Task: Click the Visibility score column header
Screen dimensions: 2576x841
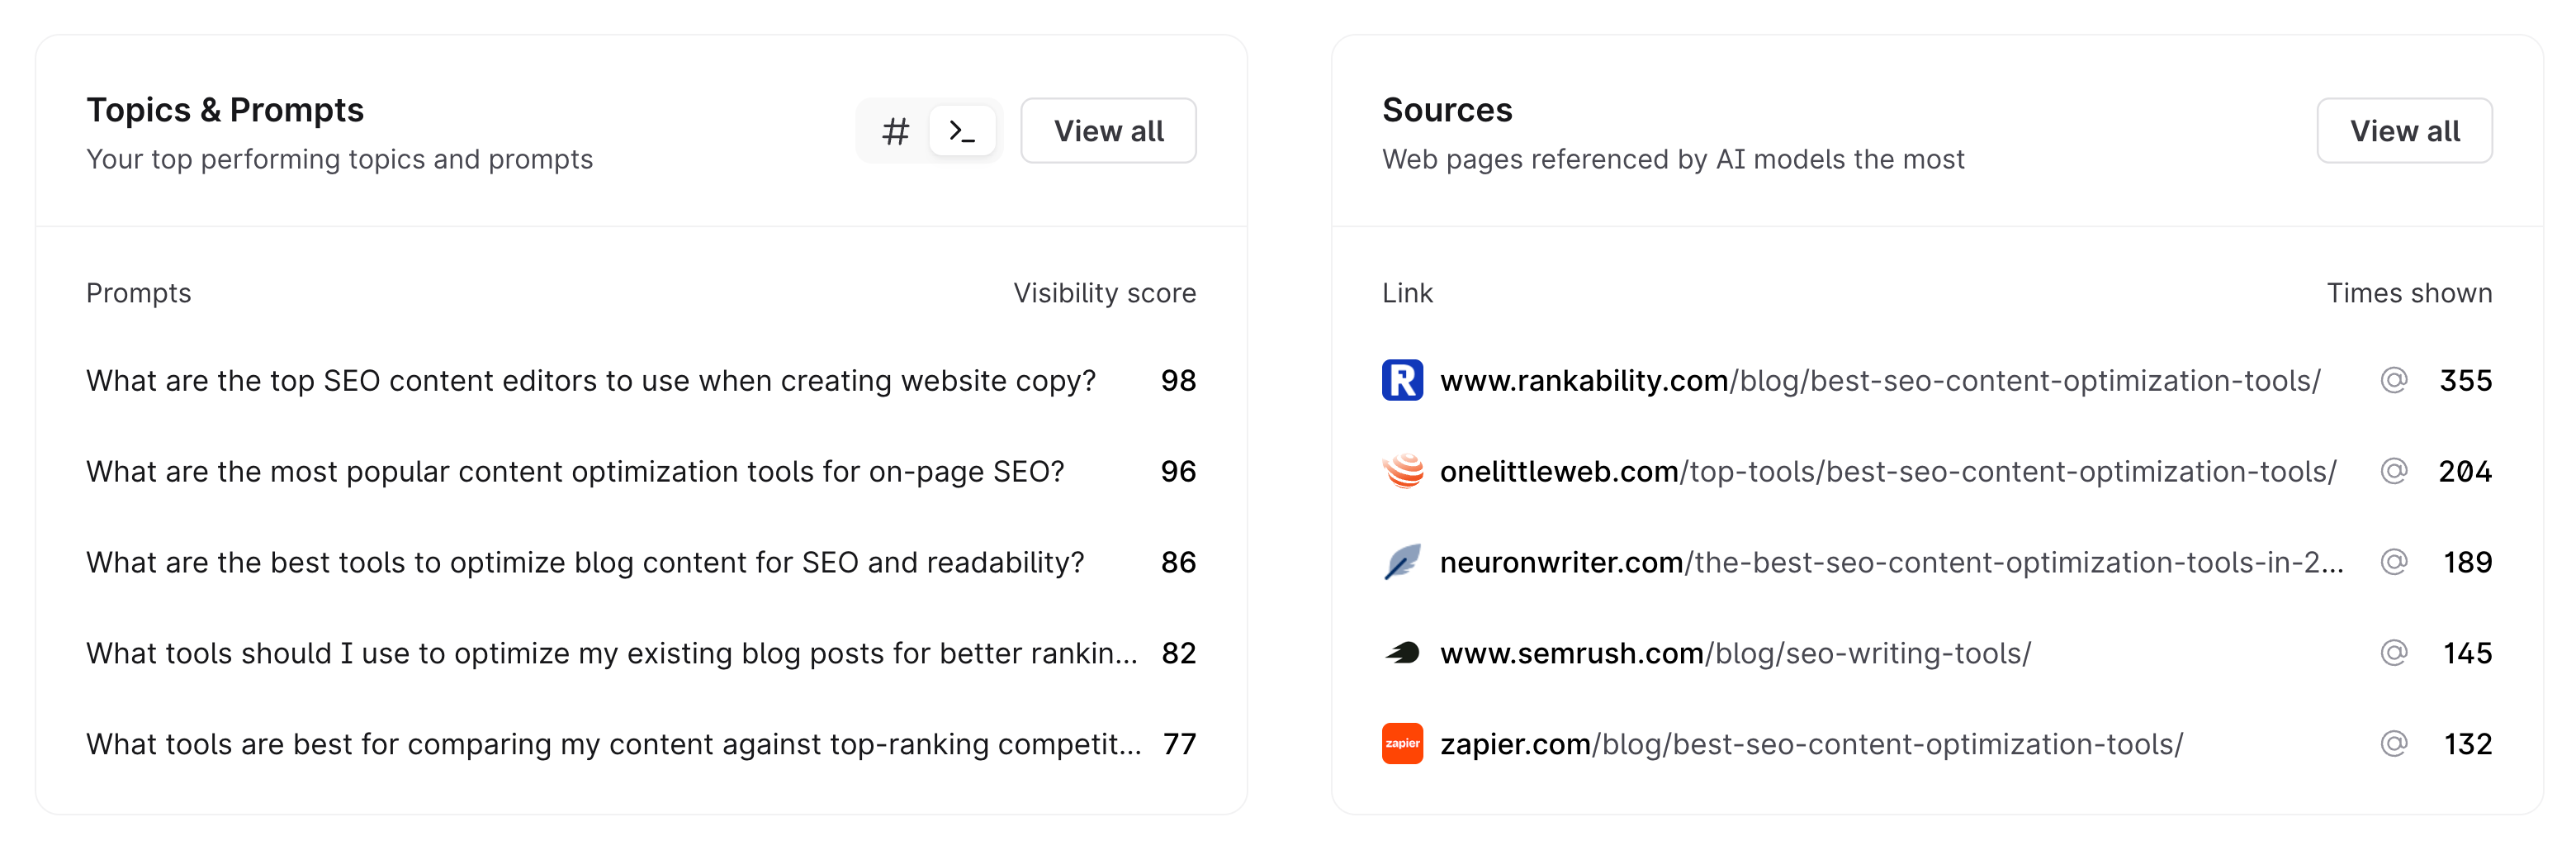Action: coord(1104,293)
